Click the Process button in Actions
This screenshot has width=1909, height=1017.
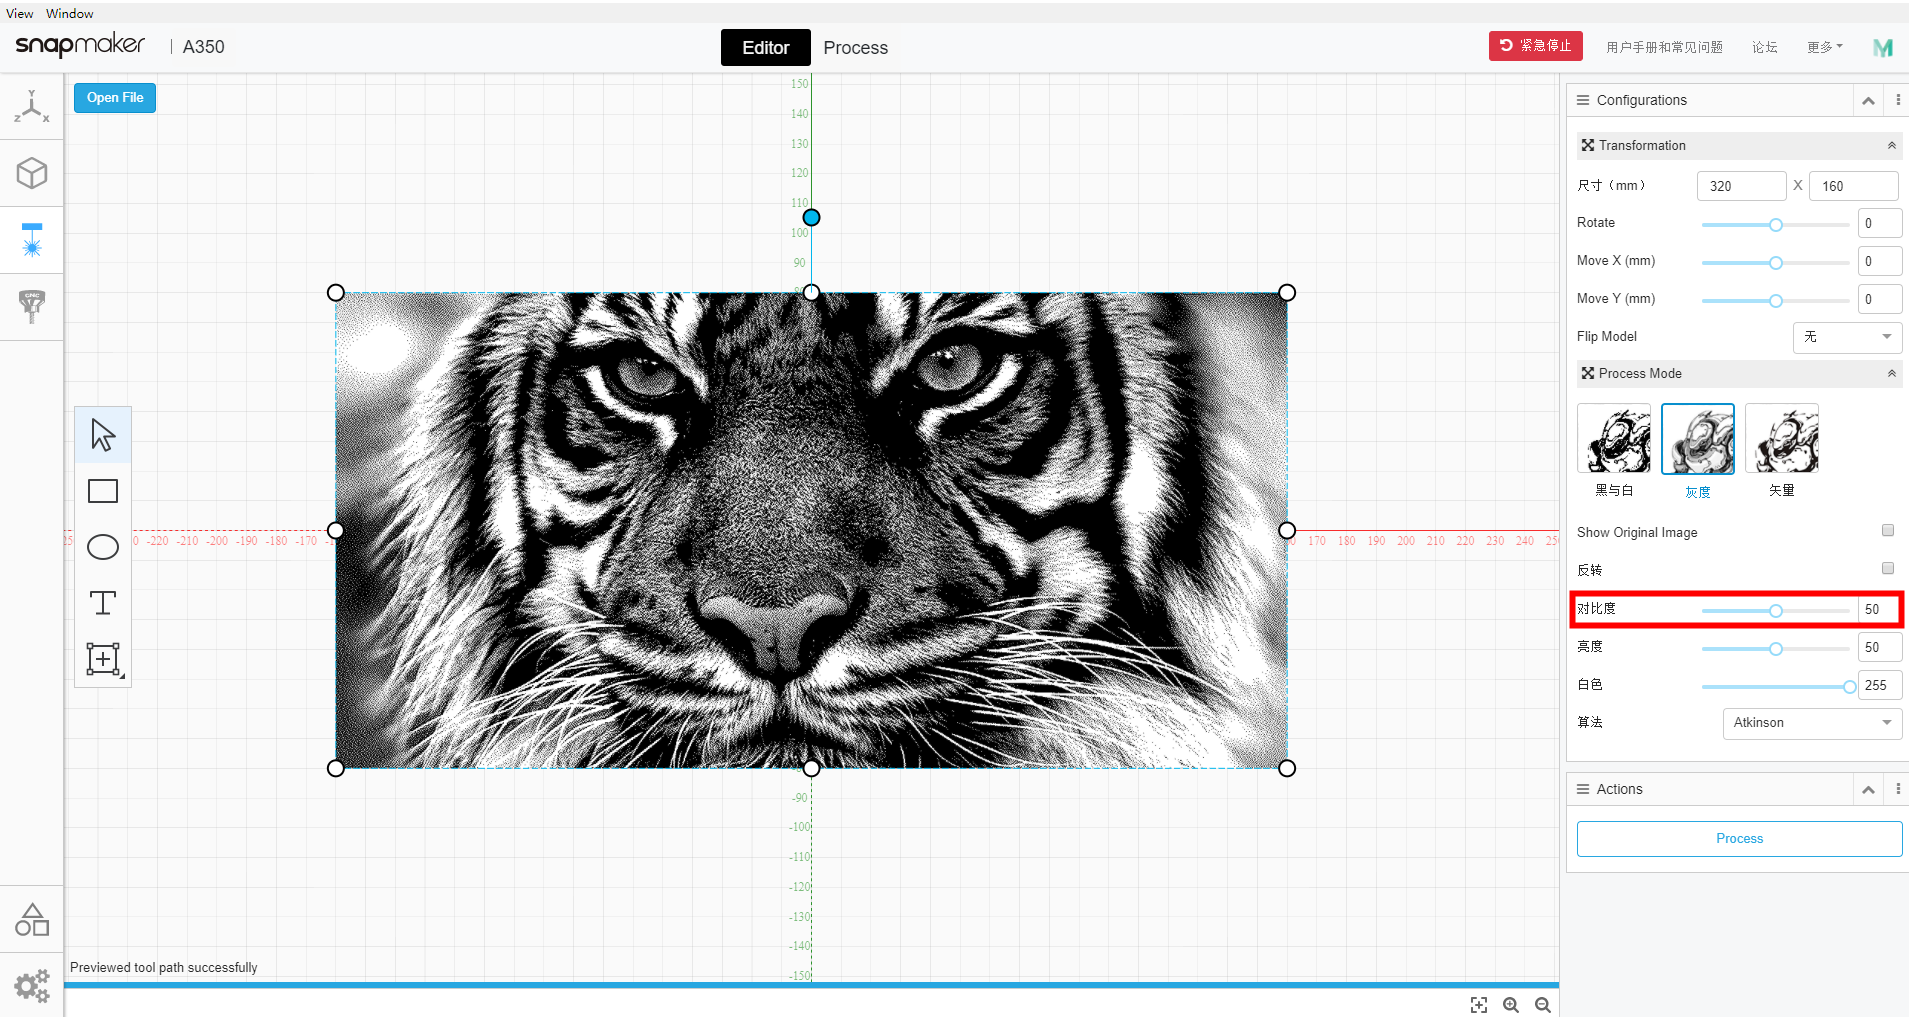(x=1739, y=839)
